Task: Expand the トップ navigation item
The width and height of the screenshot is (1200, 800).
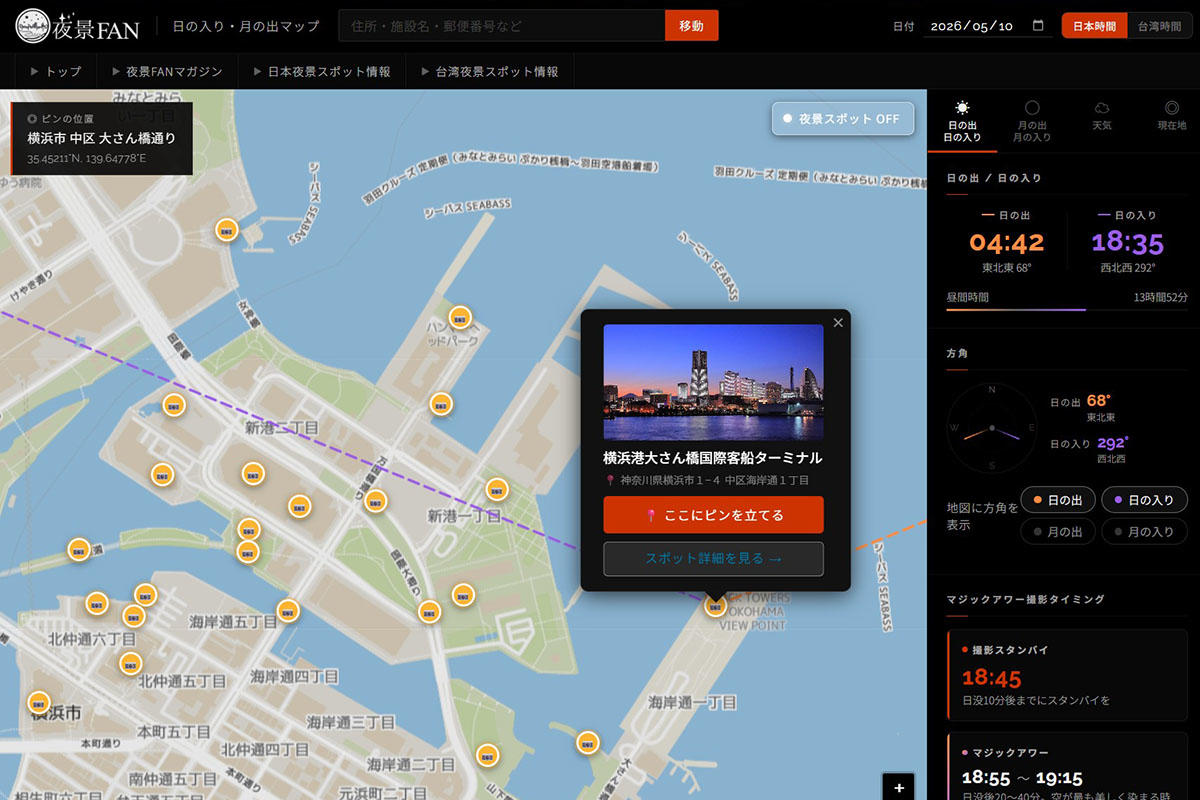Action: [x=56, y=72]
